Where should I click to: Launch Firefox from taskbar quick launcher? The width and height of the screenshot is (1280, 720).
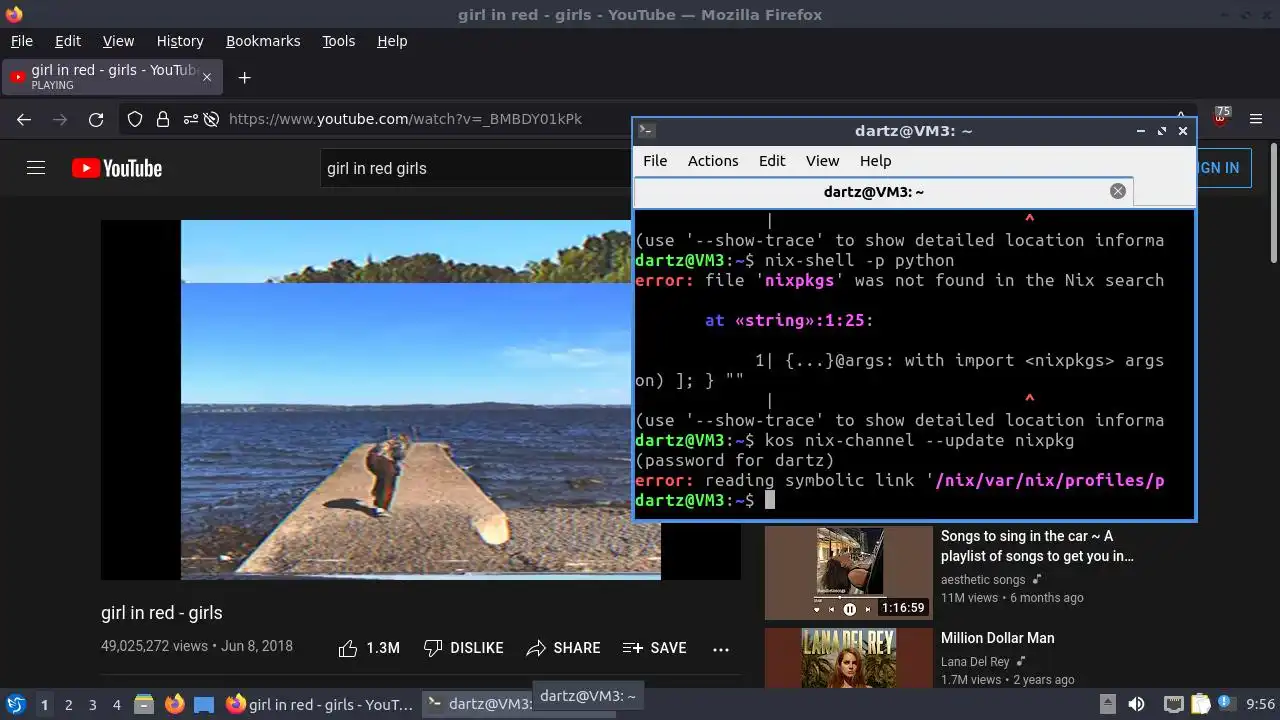click(x=174, y=705)
